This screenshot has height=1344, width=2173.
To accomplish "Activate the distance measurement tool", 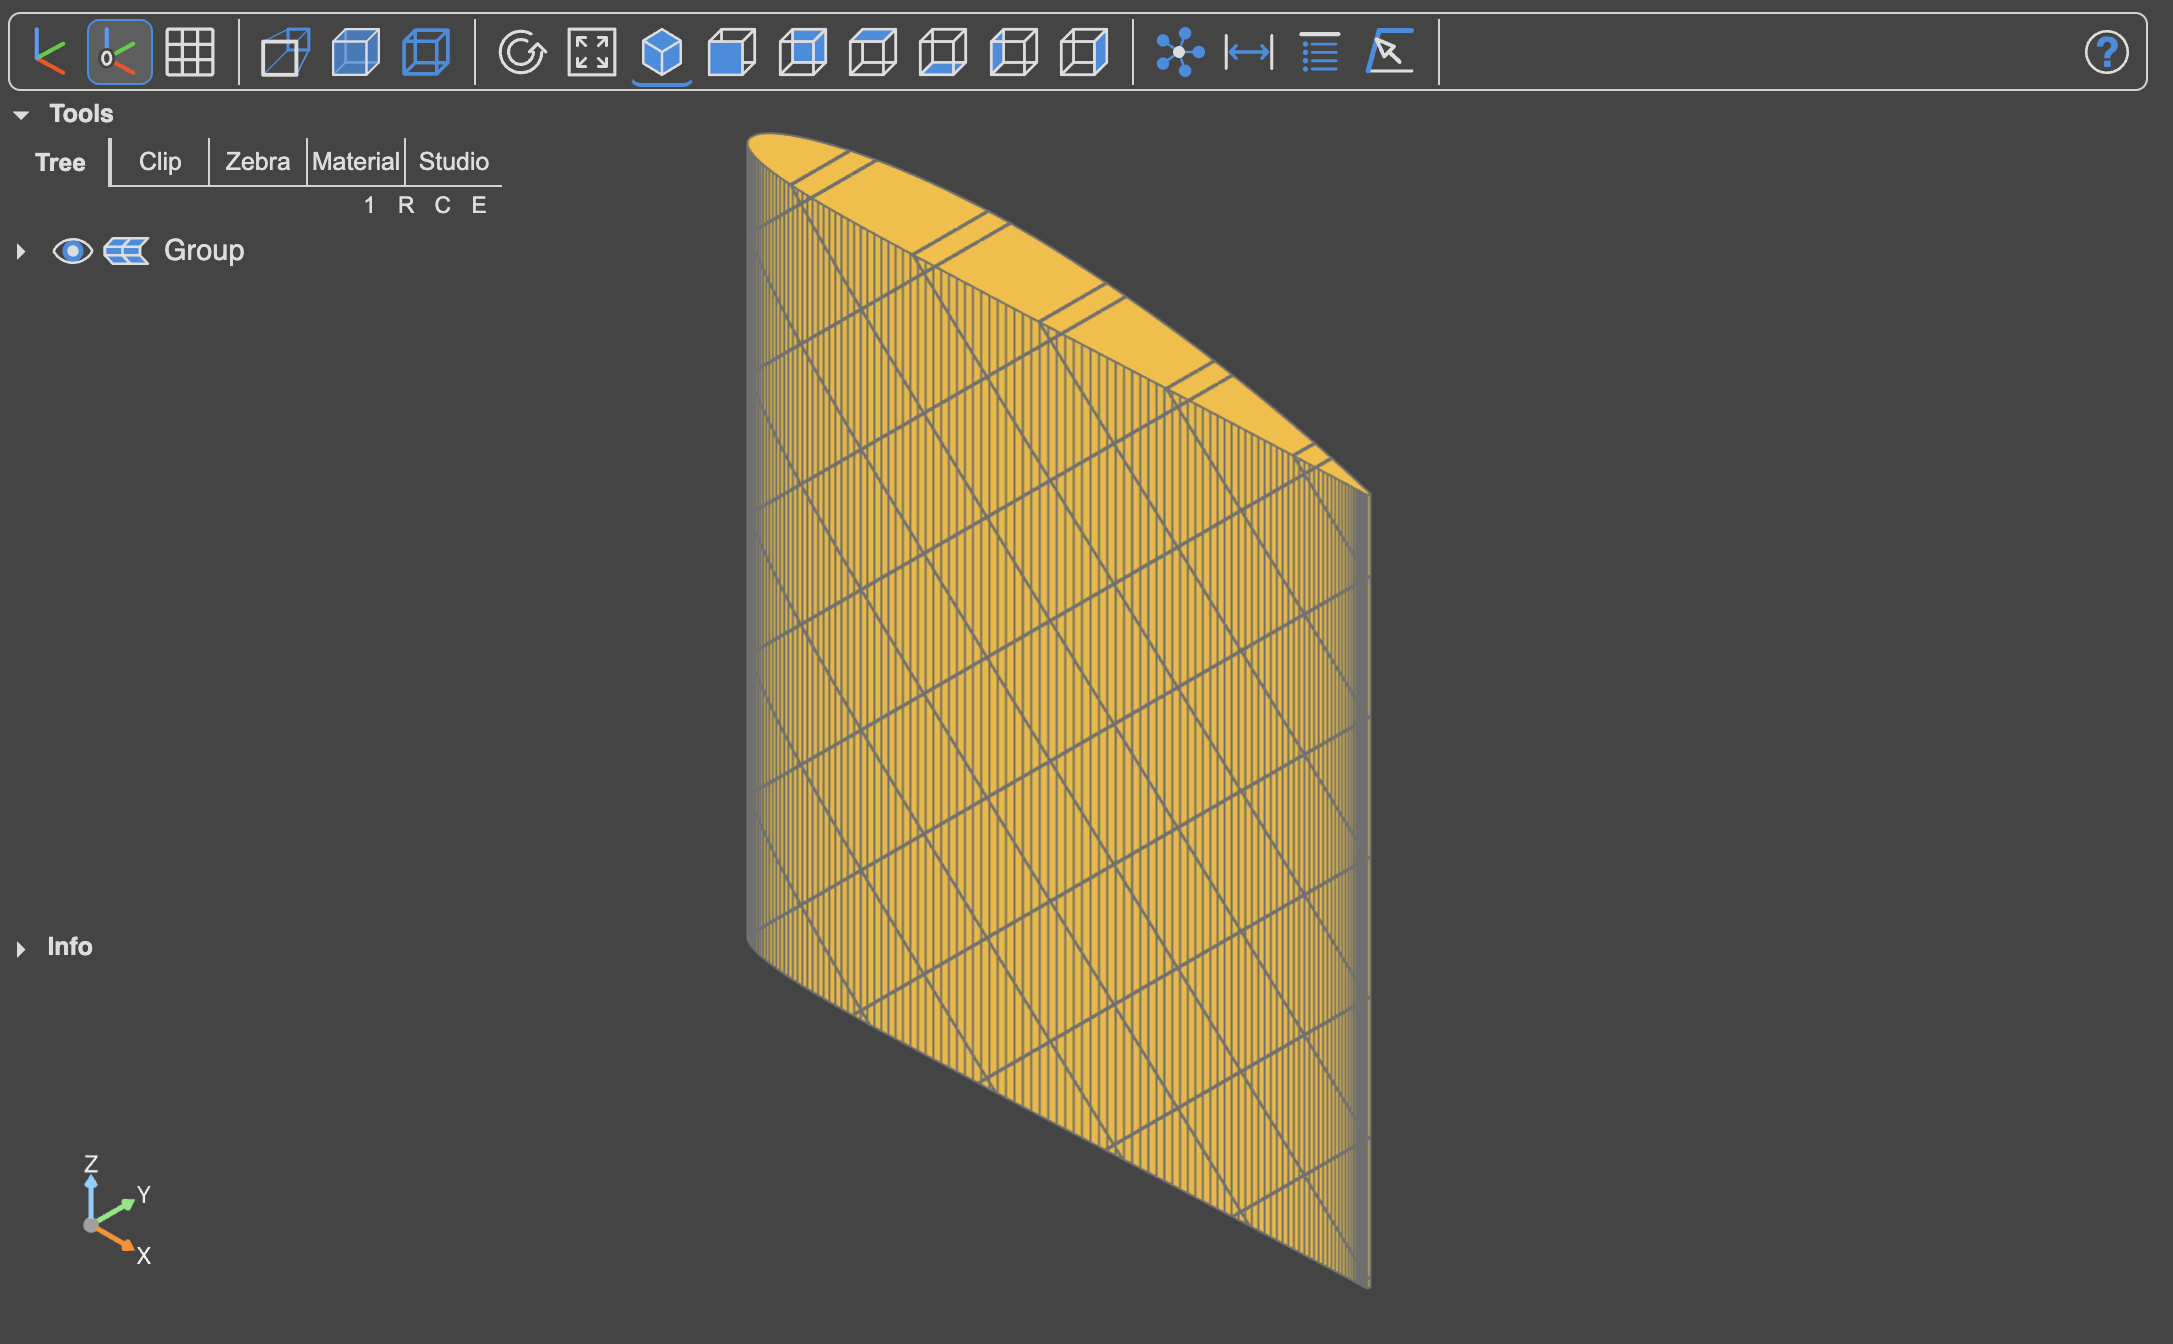I will click(x=1249, y=52).
